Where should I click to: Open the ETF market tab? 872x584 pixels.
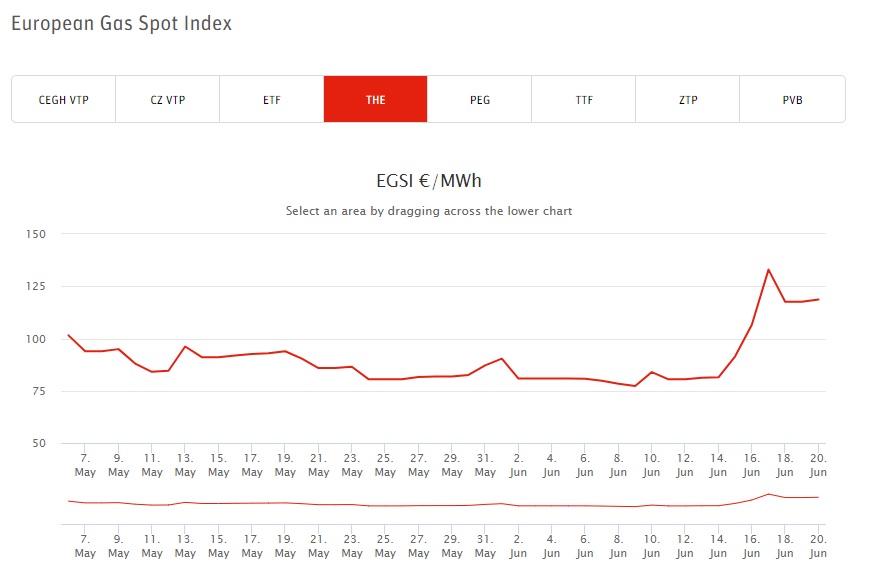coord(272,100)
